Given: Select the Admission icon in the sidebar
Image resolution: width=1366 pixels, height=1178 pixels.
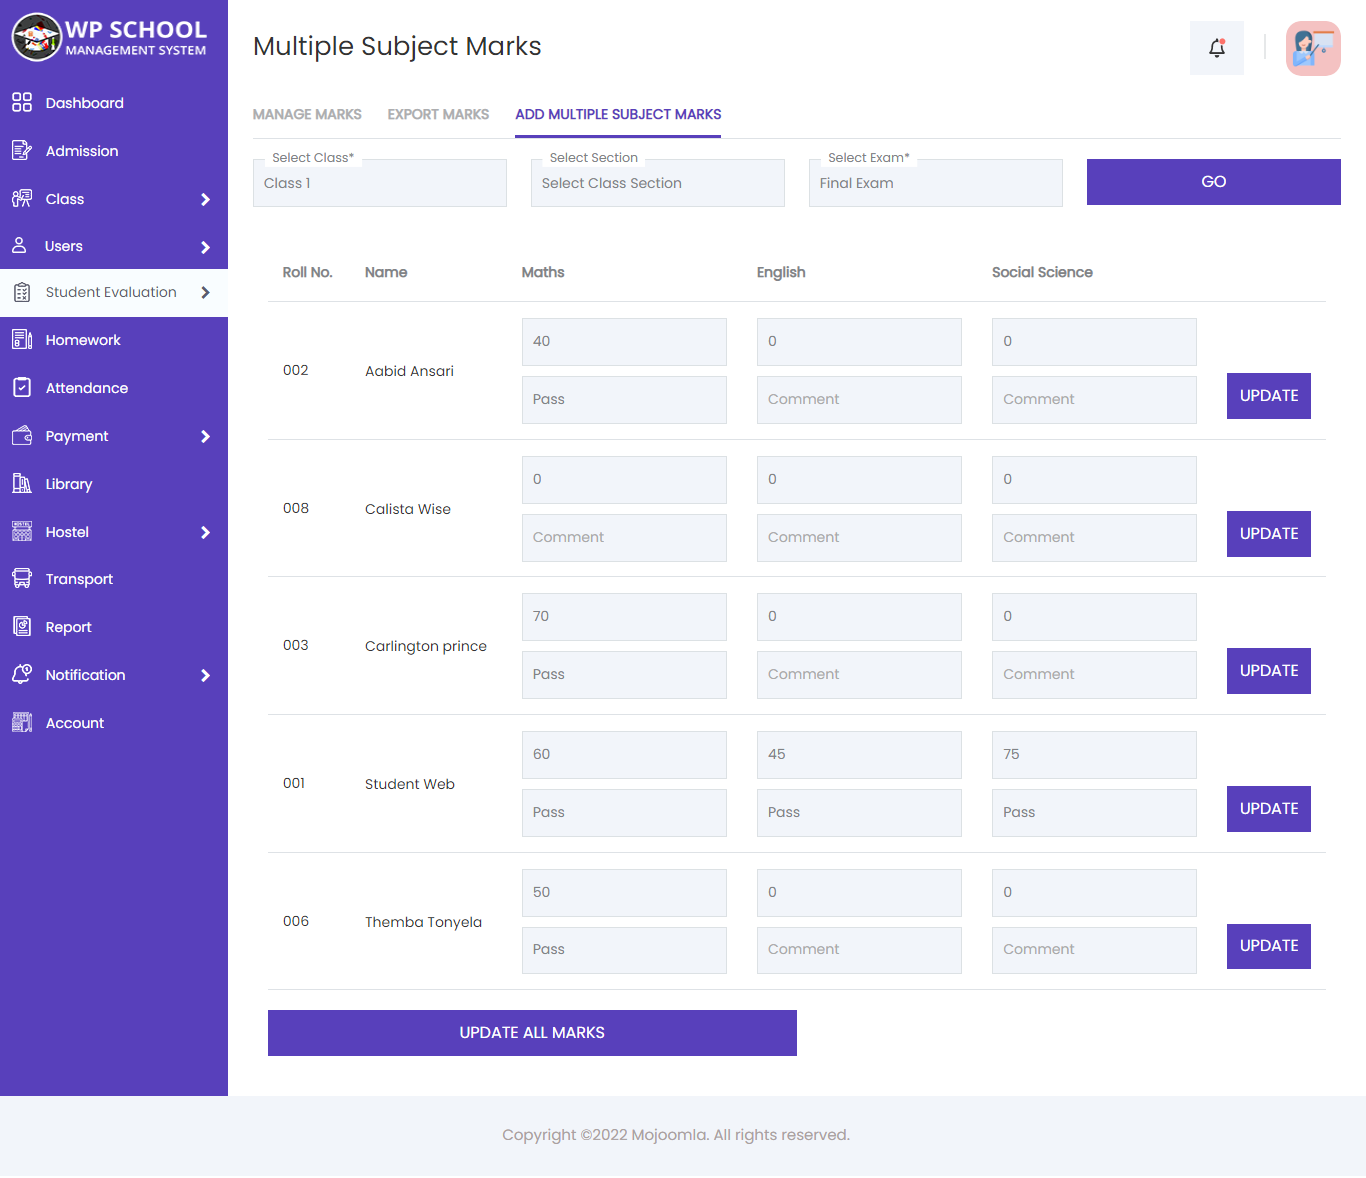Looking at the screenshot, I should click(x=22, y=150).
